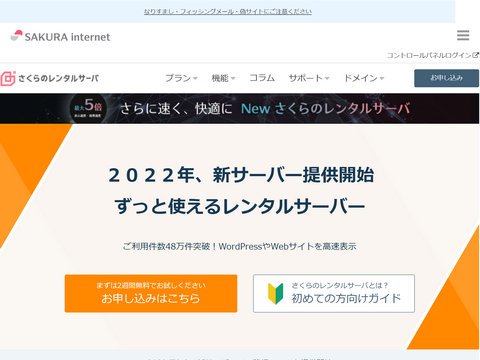Open the 初めての方向けガイド button

pyautogui.click(x=334, y=293)
